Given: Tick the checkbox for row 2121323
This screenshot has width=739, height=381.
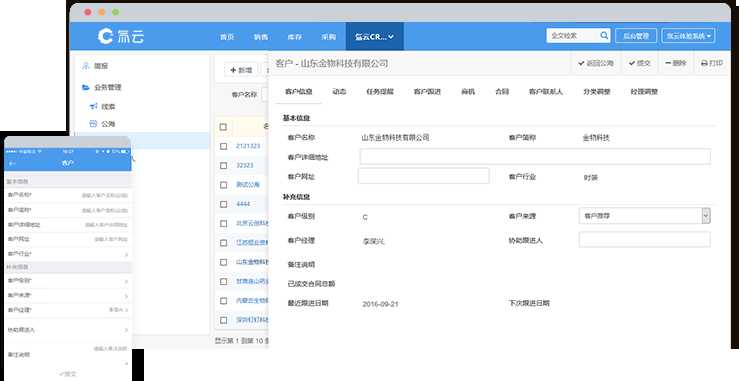Looking at the screenshot, I should point(223,146).
